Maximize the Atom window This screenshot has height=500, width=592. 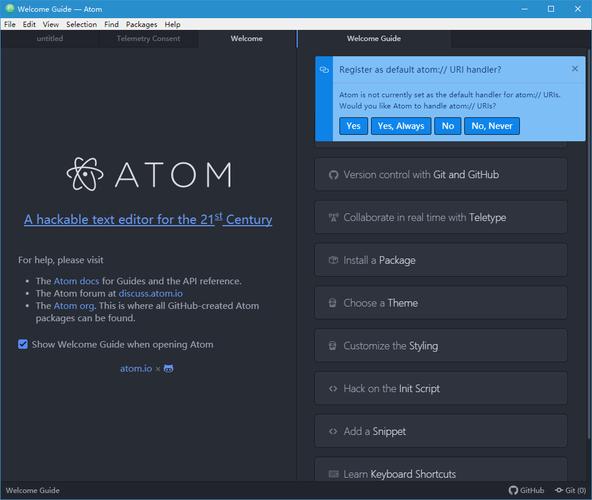coord(551,9)
